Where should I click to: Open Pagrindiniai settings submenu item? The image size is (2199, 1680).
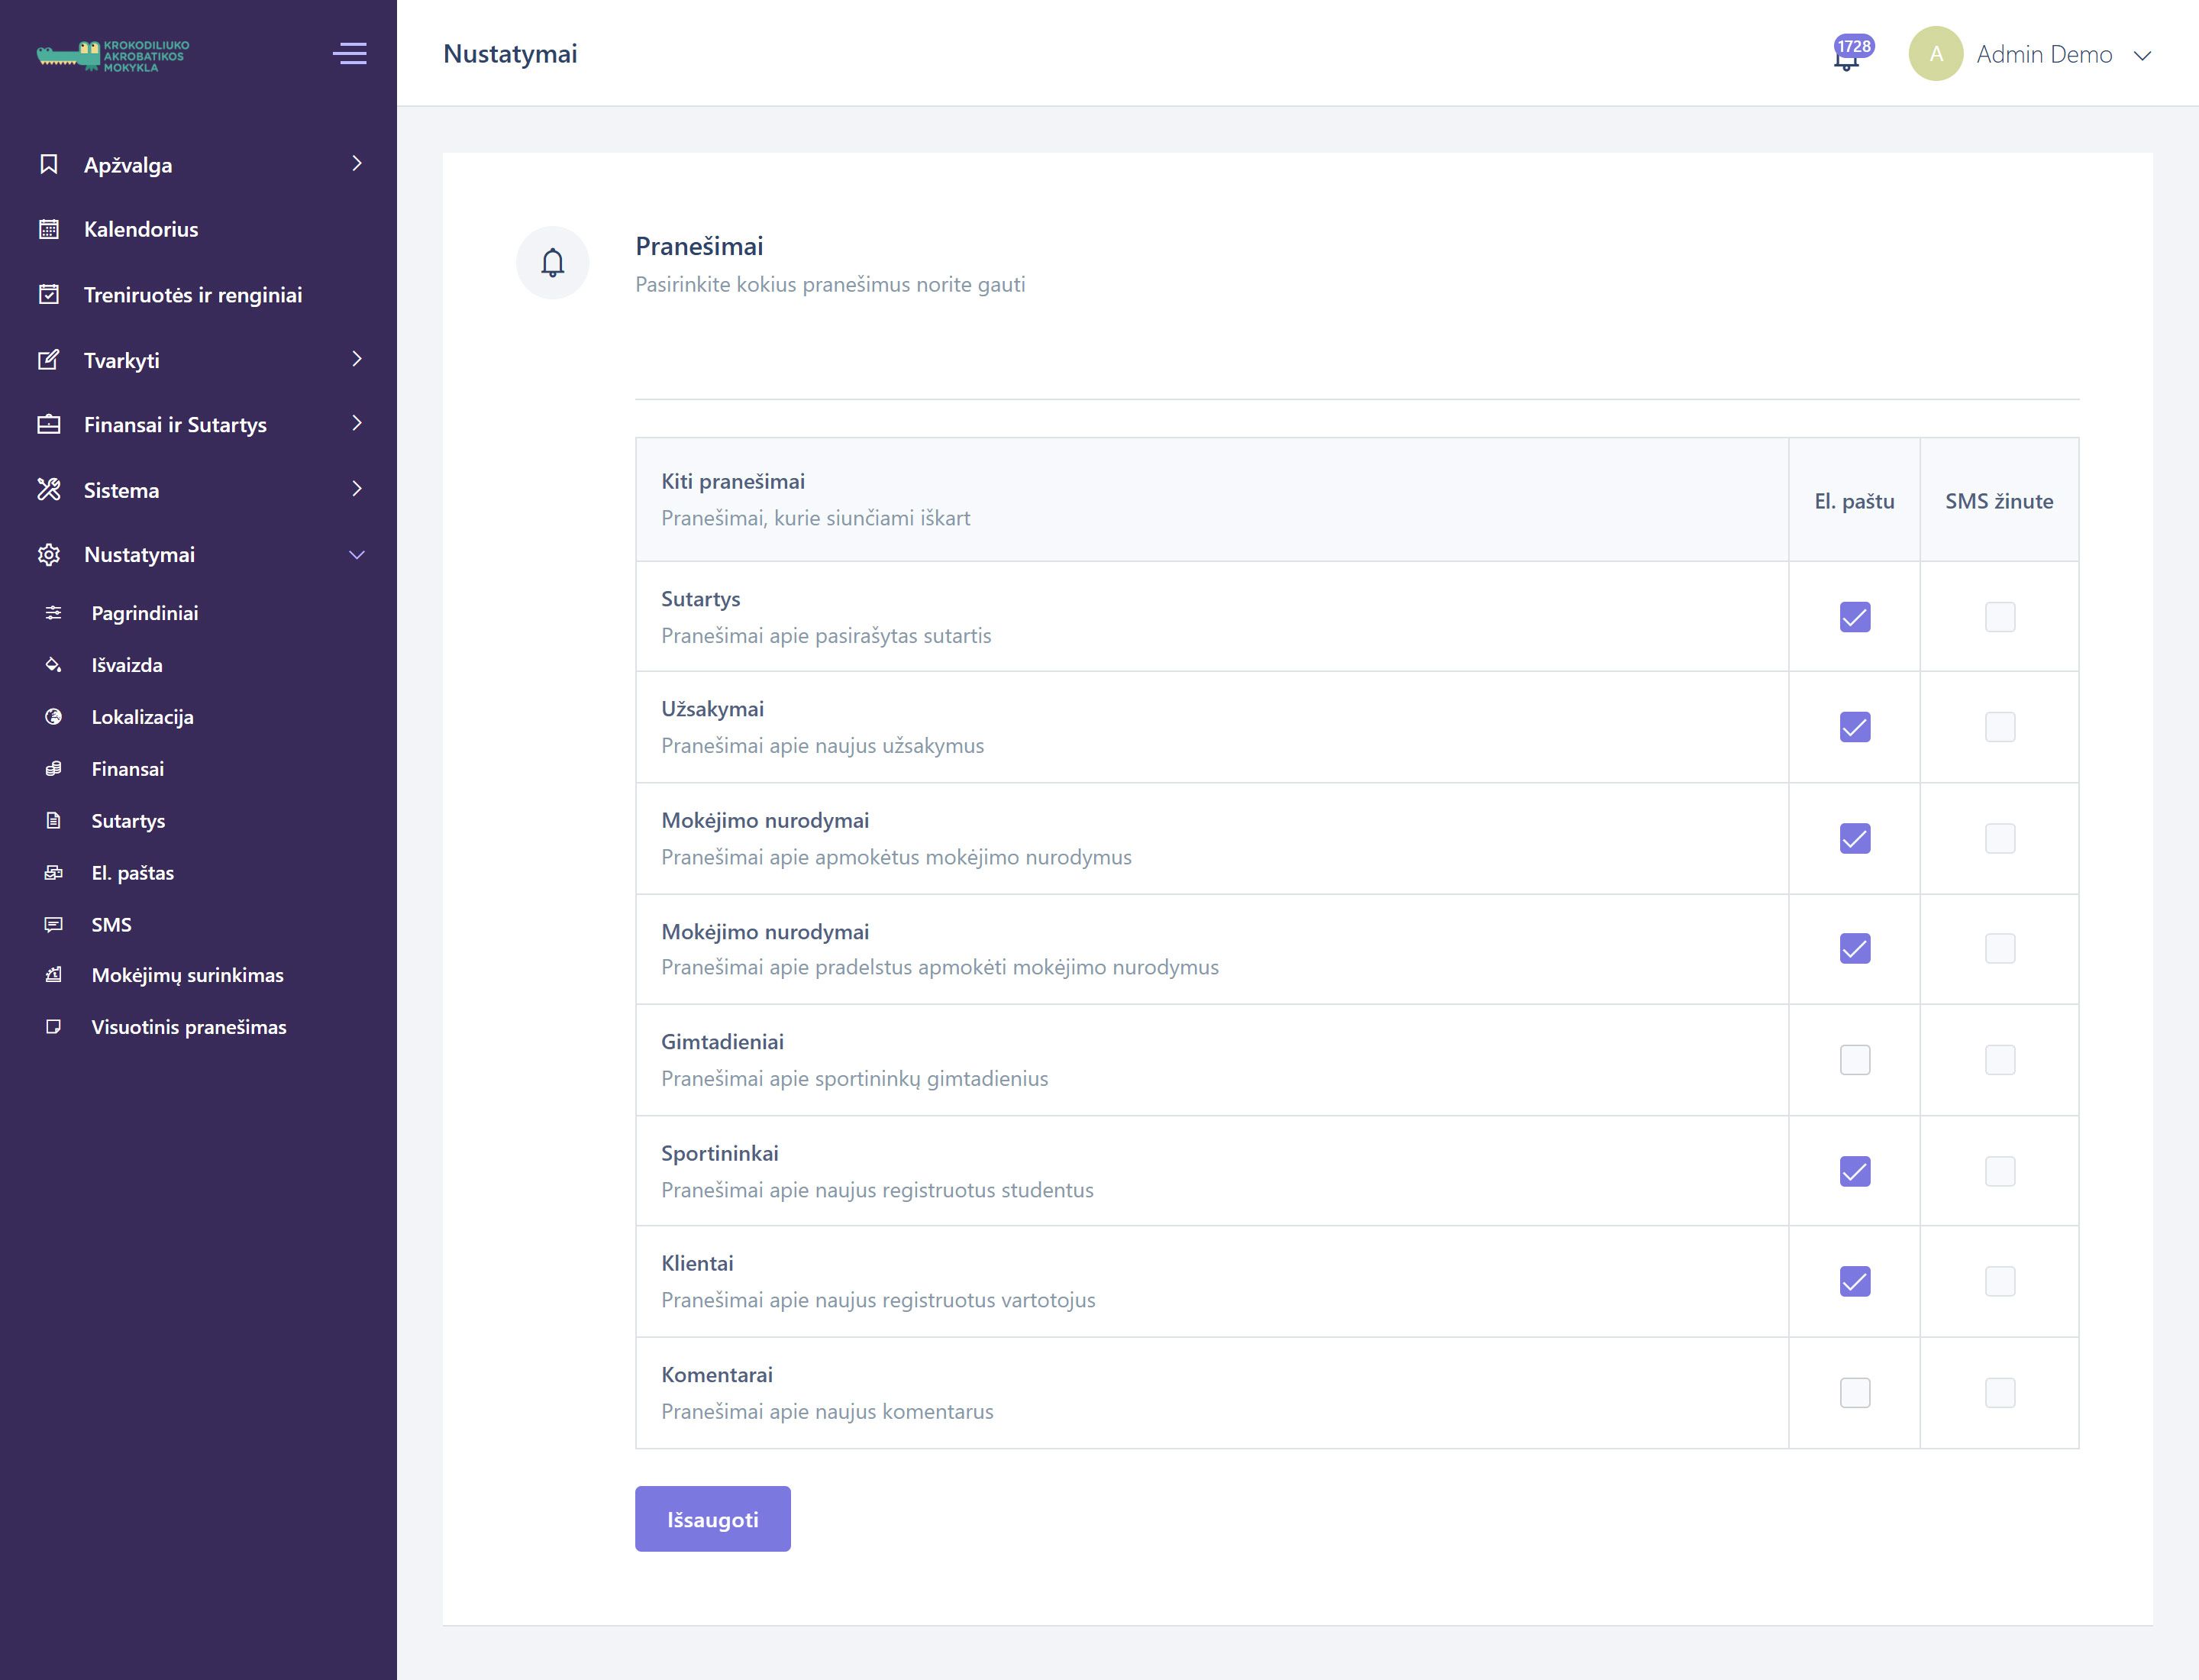click(x=144, y=613)
